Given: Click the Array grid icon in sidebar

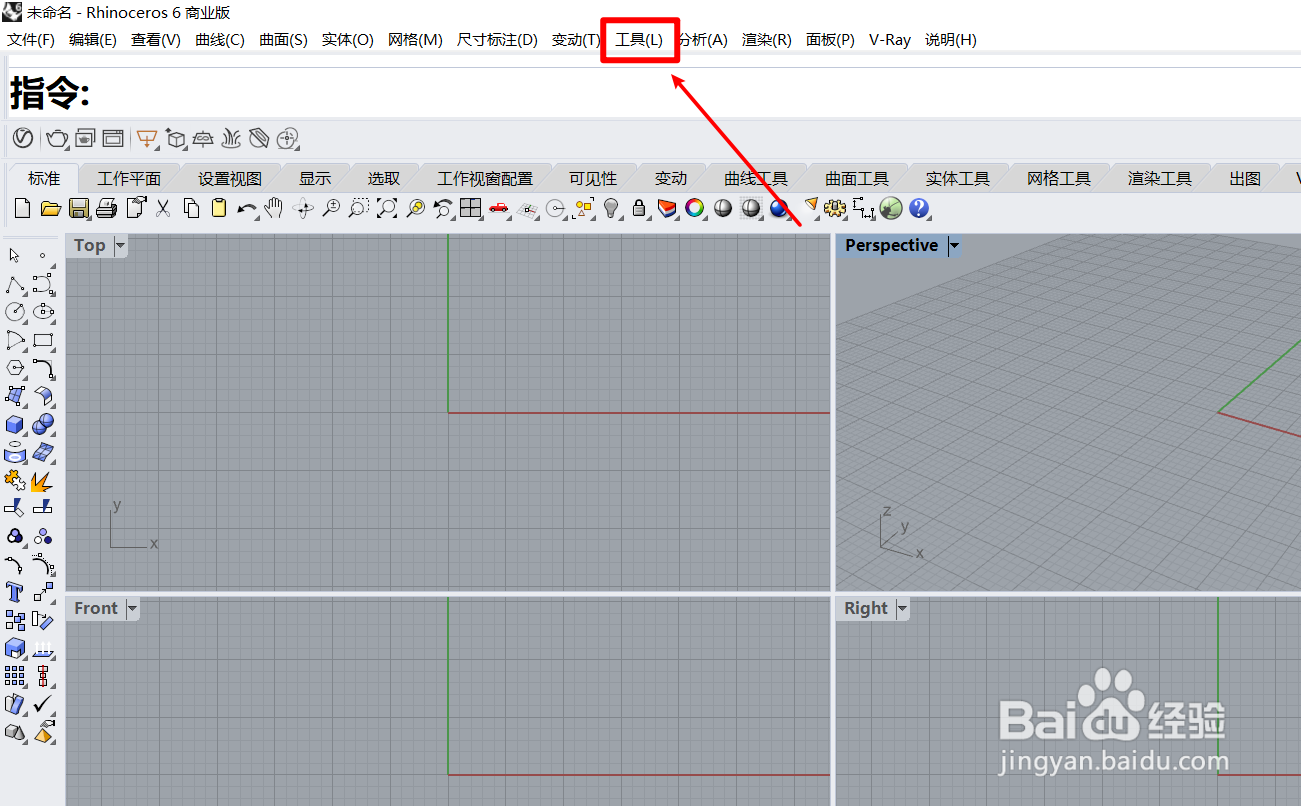Looking at the screenshot, I should [x=14, y=677].
